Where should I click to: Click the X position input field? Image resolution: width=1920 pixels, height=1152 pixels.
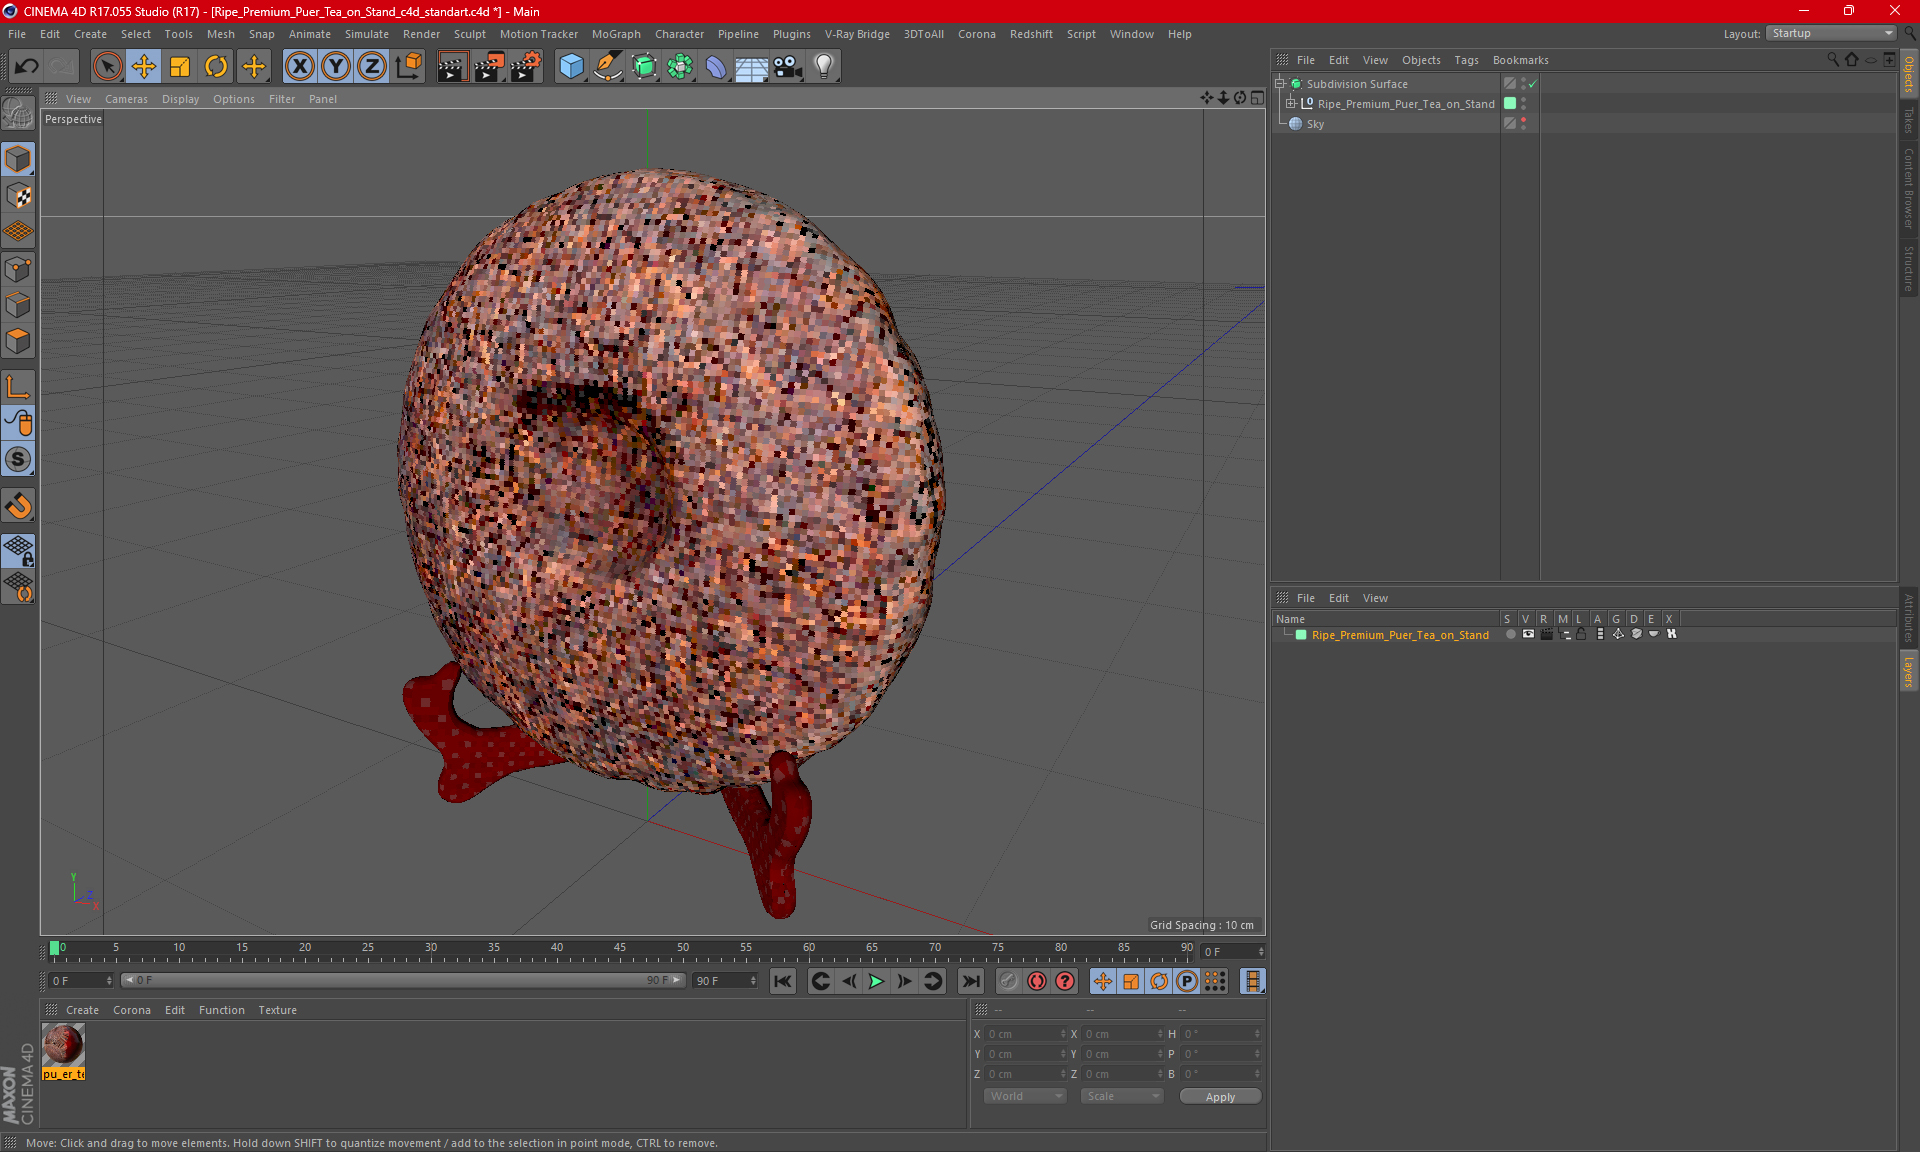pos(1026,1034)
